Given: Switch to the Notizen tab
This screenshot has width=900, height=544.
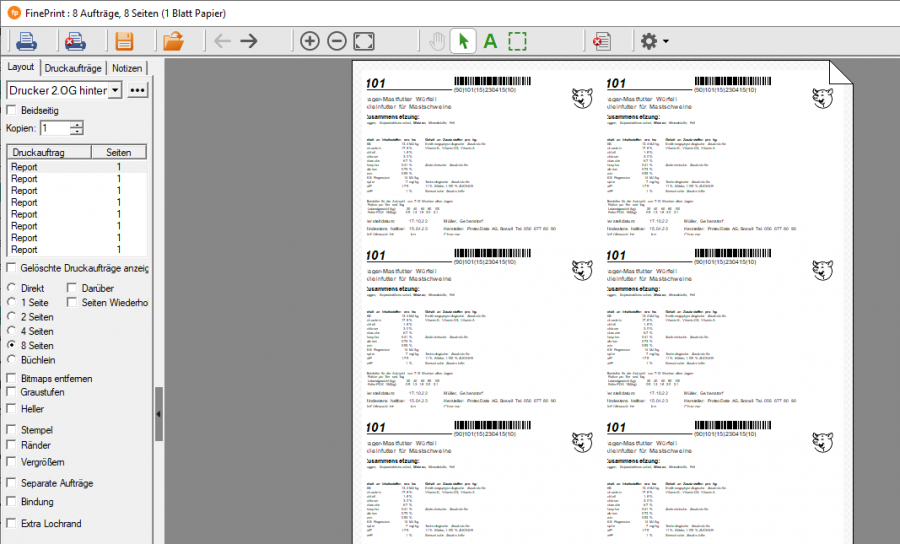Looking at the screenshot, I should click(x=127, y=68).
